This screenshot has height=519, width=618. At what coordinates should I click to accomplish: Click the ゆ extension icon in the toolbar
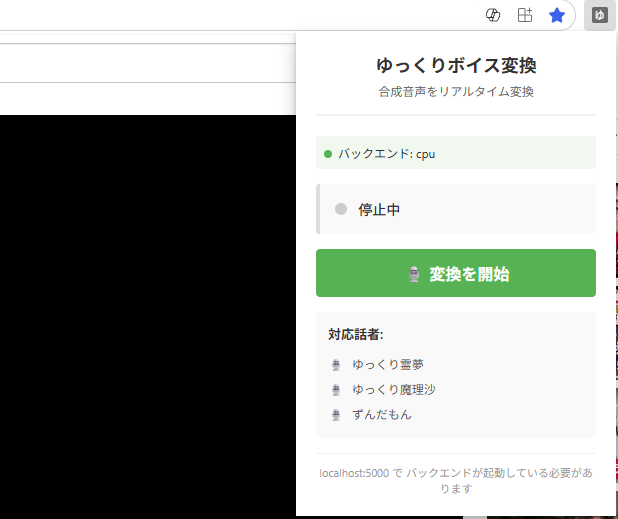click(x=599, y=16)
